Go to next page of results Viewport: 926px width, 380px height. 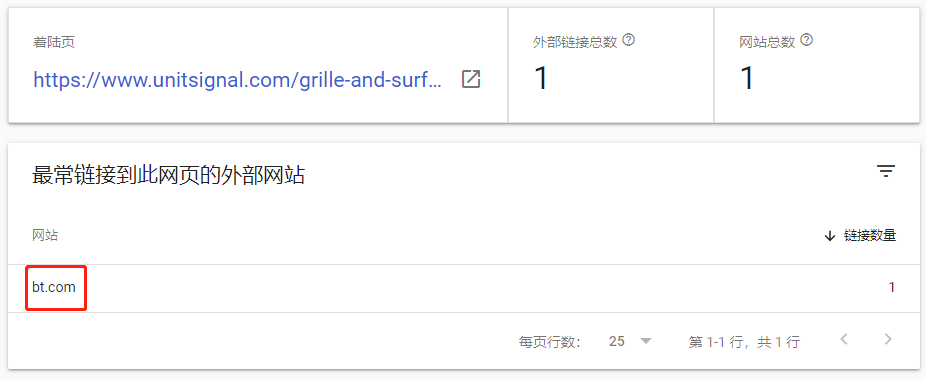coord(887,339)
